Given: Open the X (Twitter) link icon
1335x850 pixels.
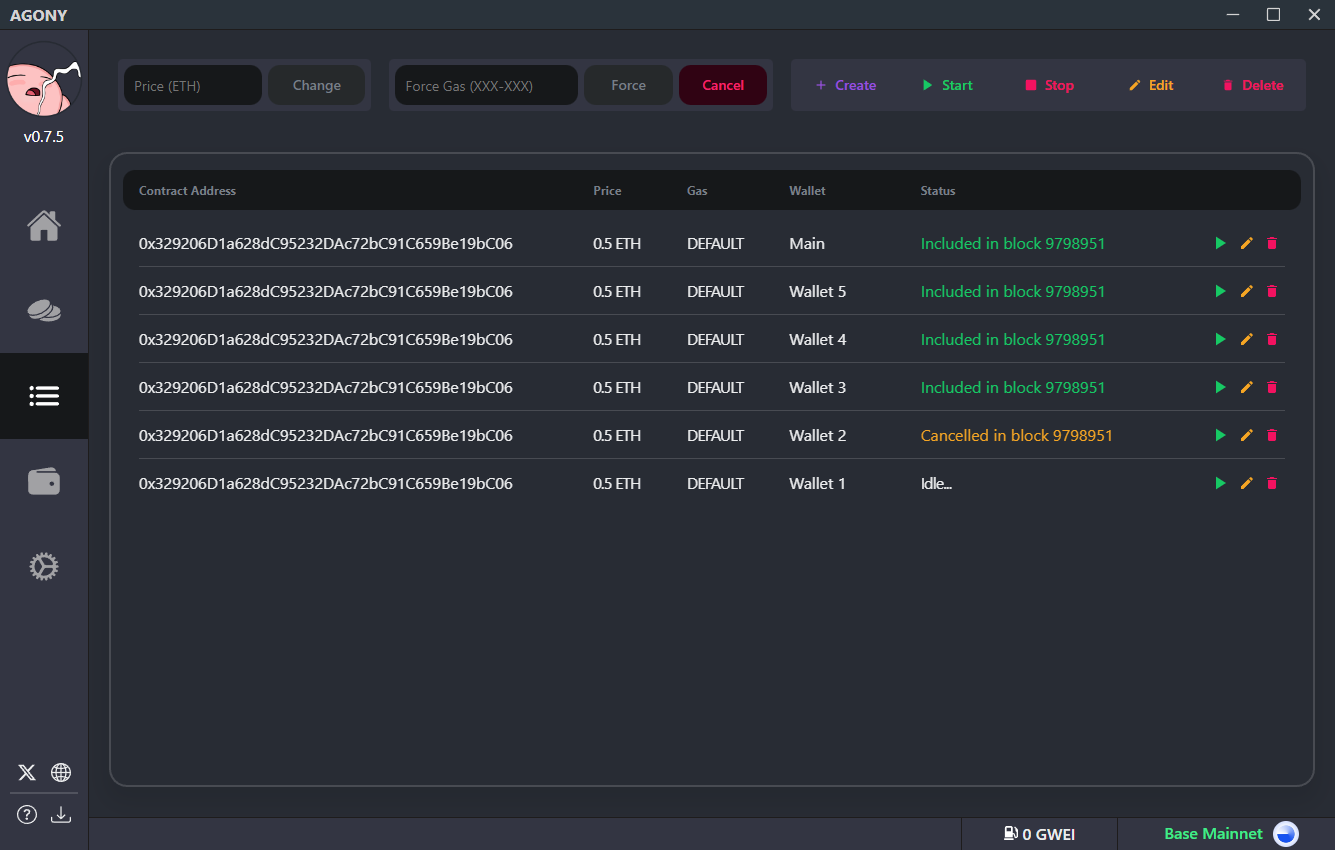Looking at the screenshot, I should pyautogui.click(x=27, y=772).
